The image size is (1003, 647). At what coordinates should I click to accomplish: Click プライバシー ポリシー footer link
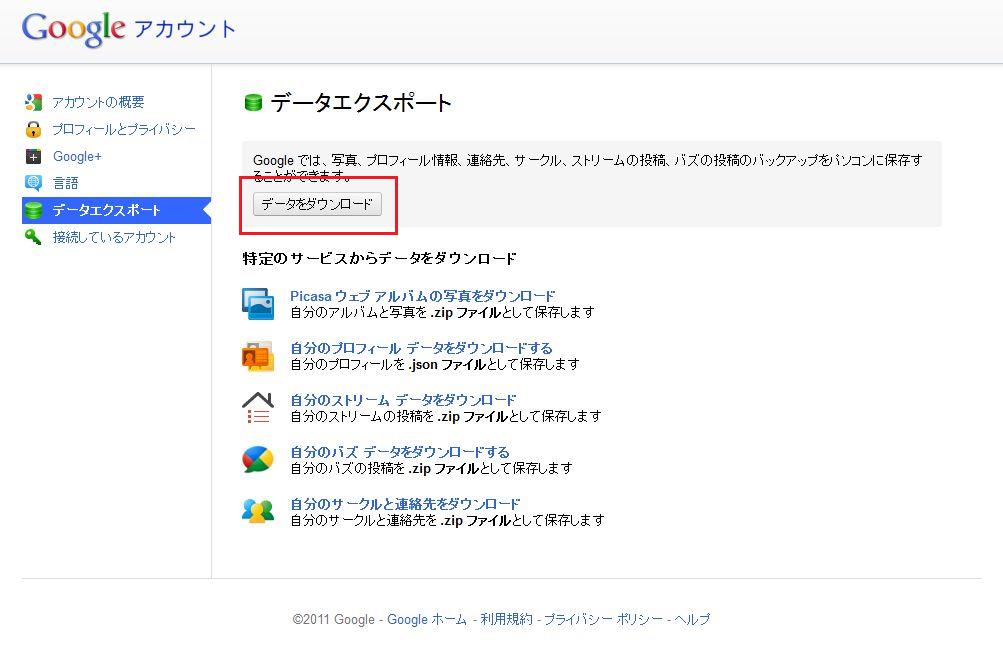(x=603, y=619)
